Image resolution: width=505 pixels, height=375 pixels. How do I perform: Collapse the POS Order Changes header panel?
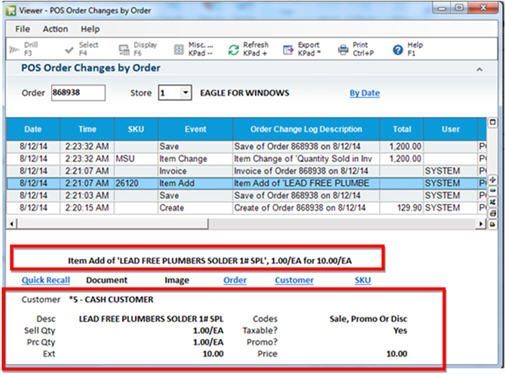479,69
